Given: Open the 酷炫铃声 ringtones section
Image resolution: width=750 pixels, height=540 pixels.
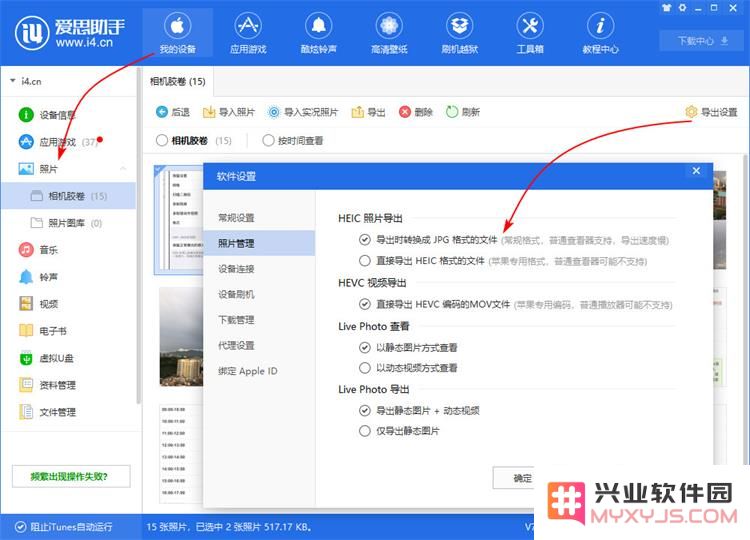Looking at the screenshot, I should [x=319, y=33].
